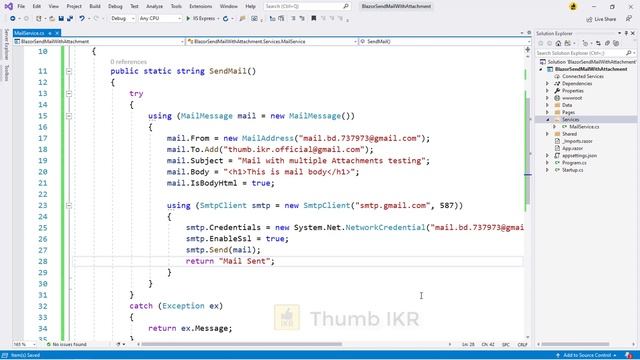This screenshot has height=360, width=640.
Task: Open the editor zoom level dropdown
Action: (24, 345)
